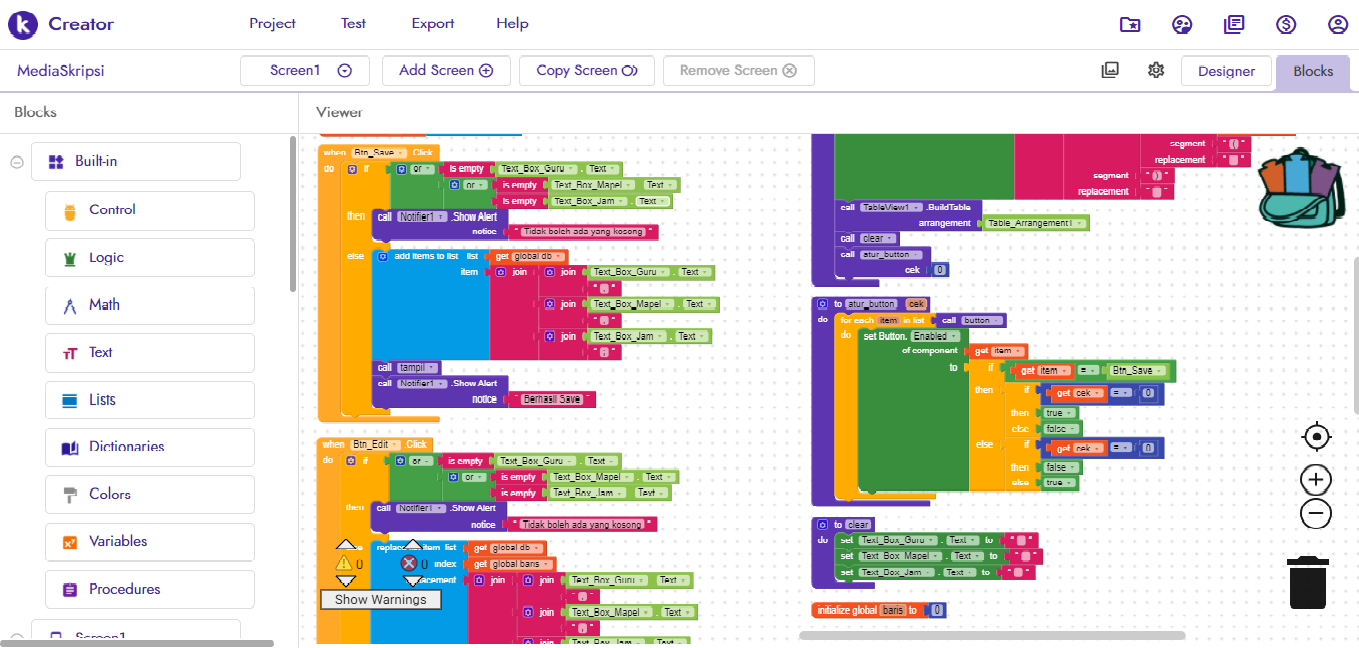Open the documentation library icon

(x=1234, y=25)
